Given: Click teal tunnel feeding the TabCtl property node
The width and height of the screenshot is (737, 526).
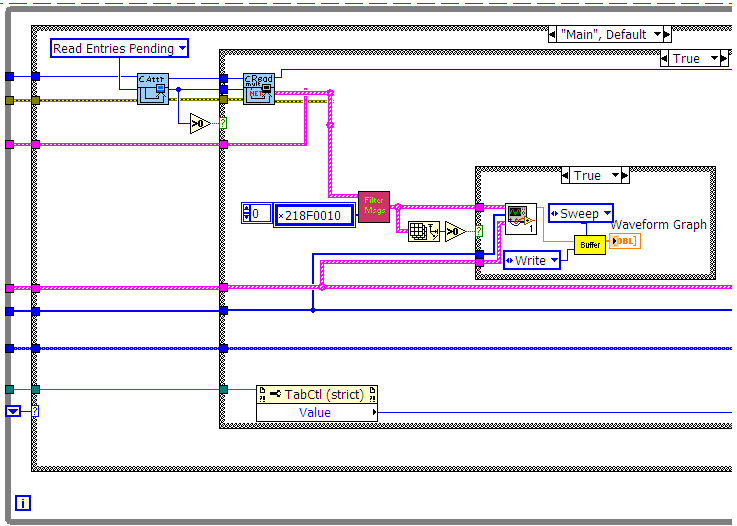Looking at the screenshot, I should tap(224, 389).
